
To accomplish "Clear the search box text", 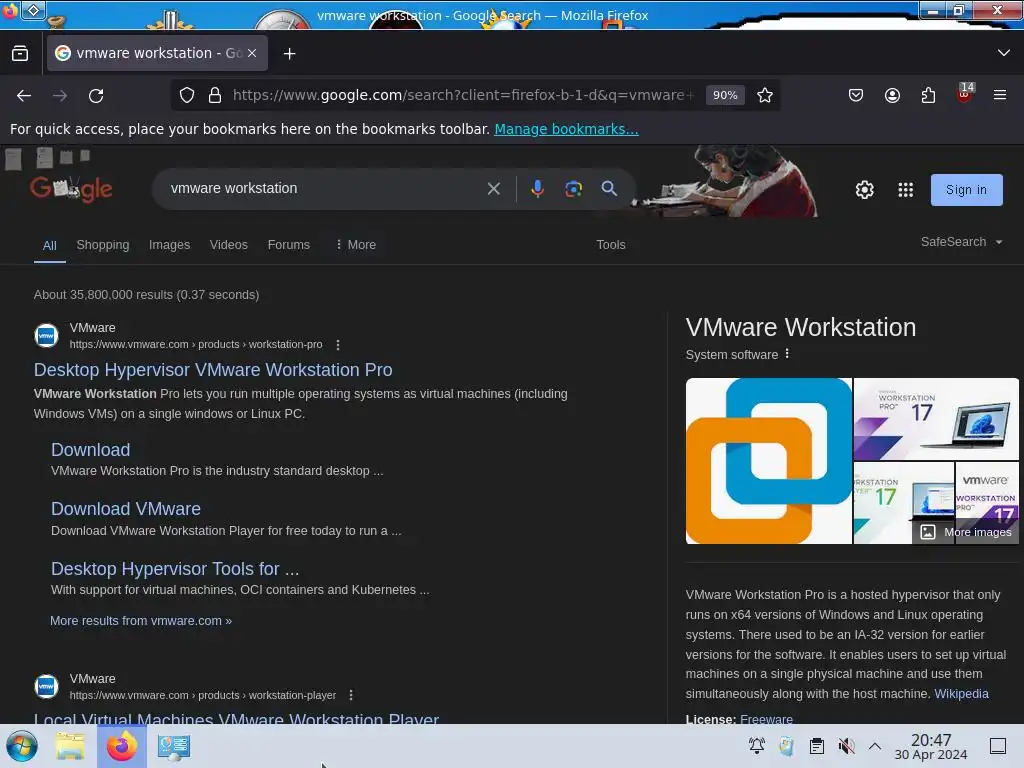I will click(494, 189).
